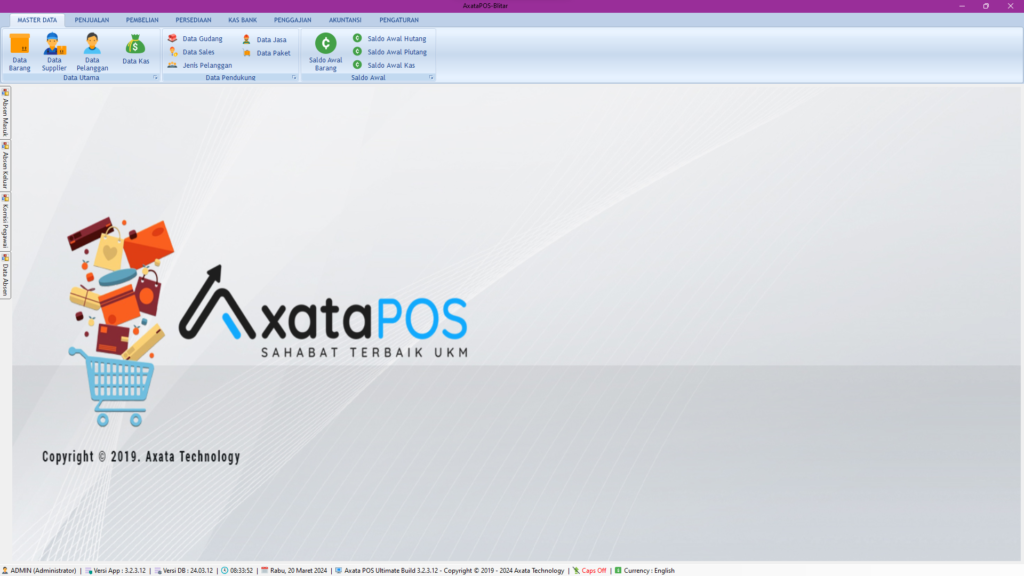This screenshot has height=576, width=1024.
Task: Switch to the MASTER DATA tab
Action: tap(37, 20)
